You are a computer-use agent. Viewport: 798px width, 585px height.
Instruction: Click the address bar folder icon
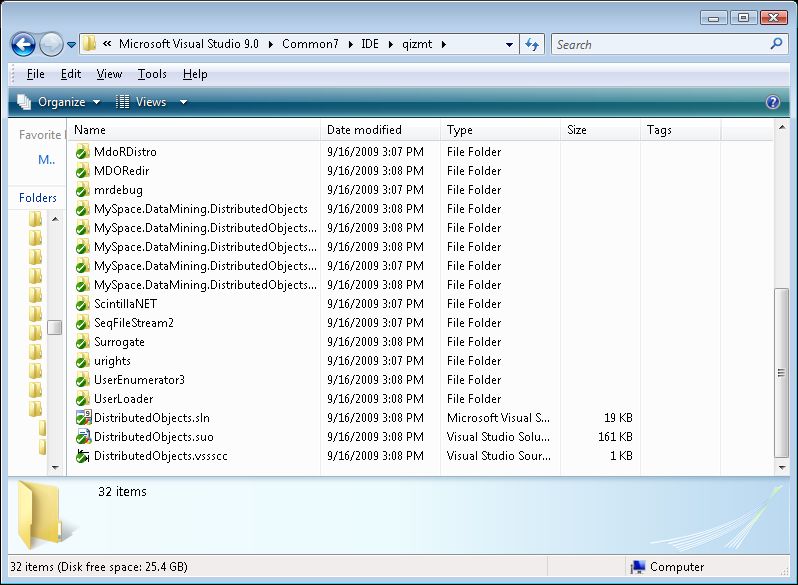pos(89,44)
